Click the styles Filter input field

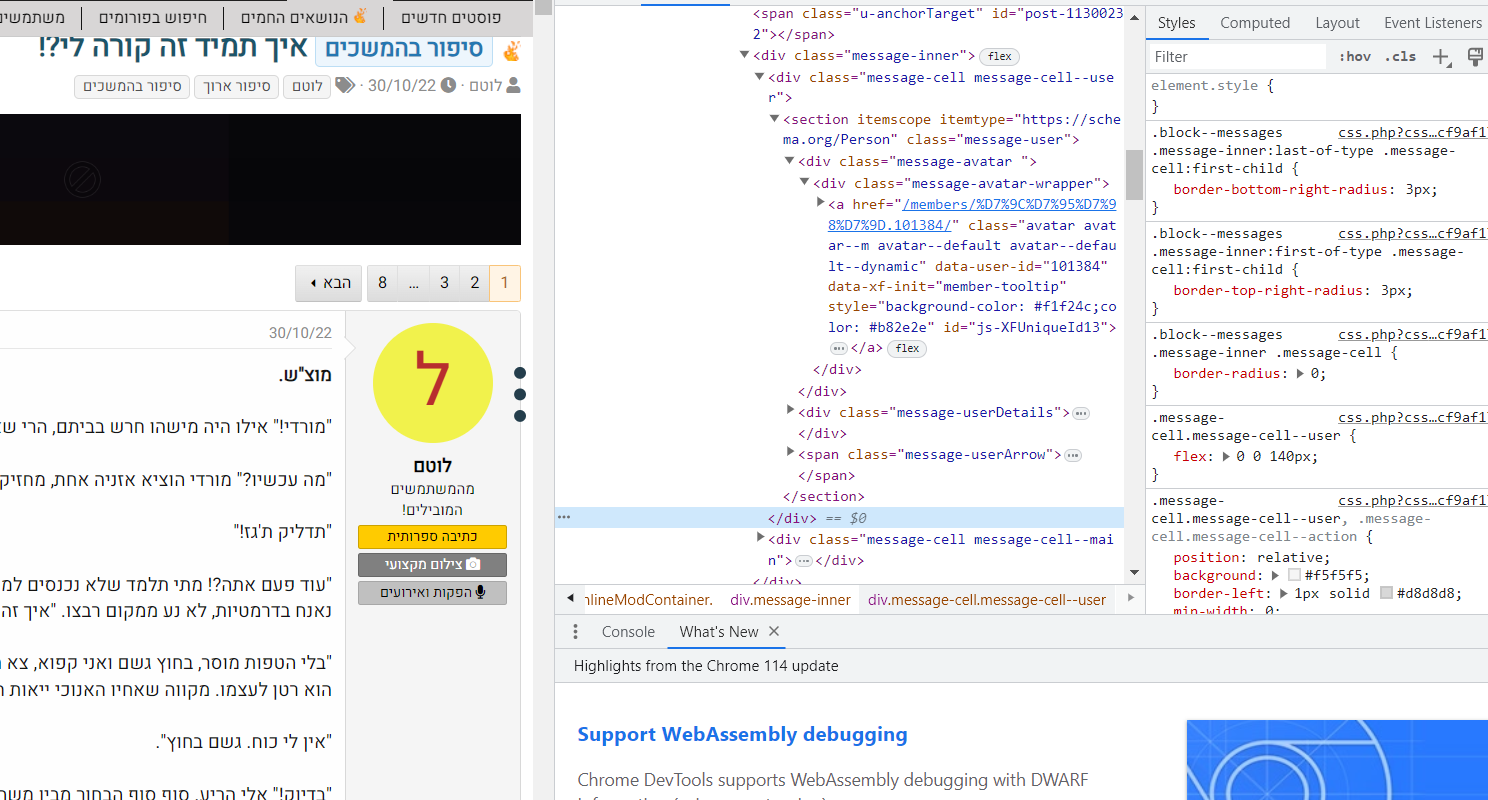click(1236, 57)
